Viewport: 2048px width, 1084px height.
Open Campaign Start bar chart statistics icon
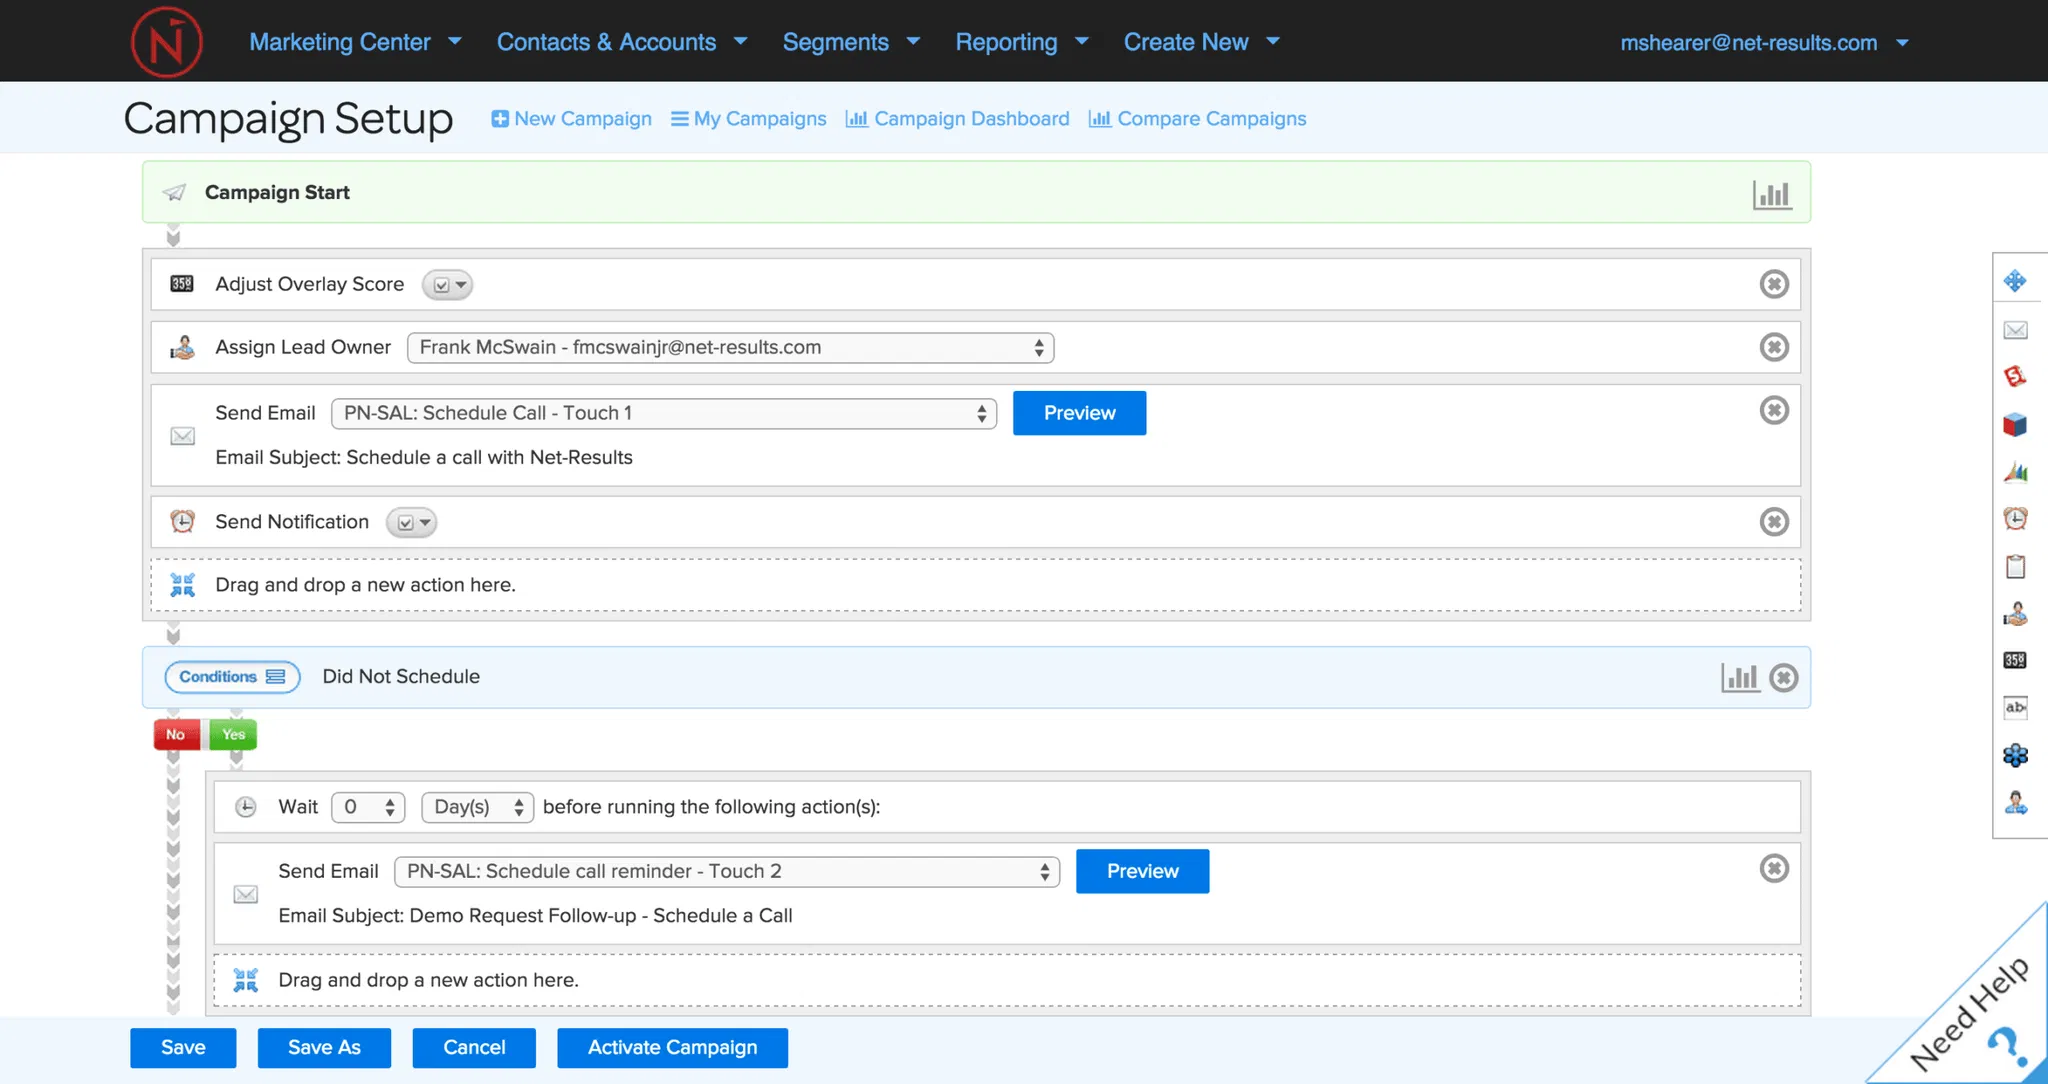coord(1771,194)
